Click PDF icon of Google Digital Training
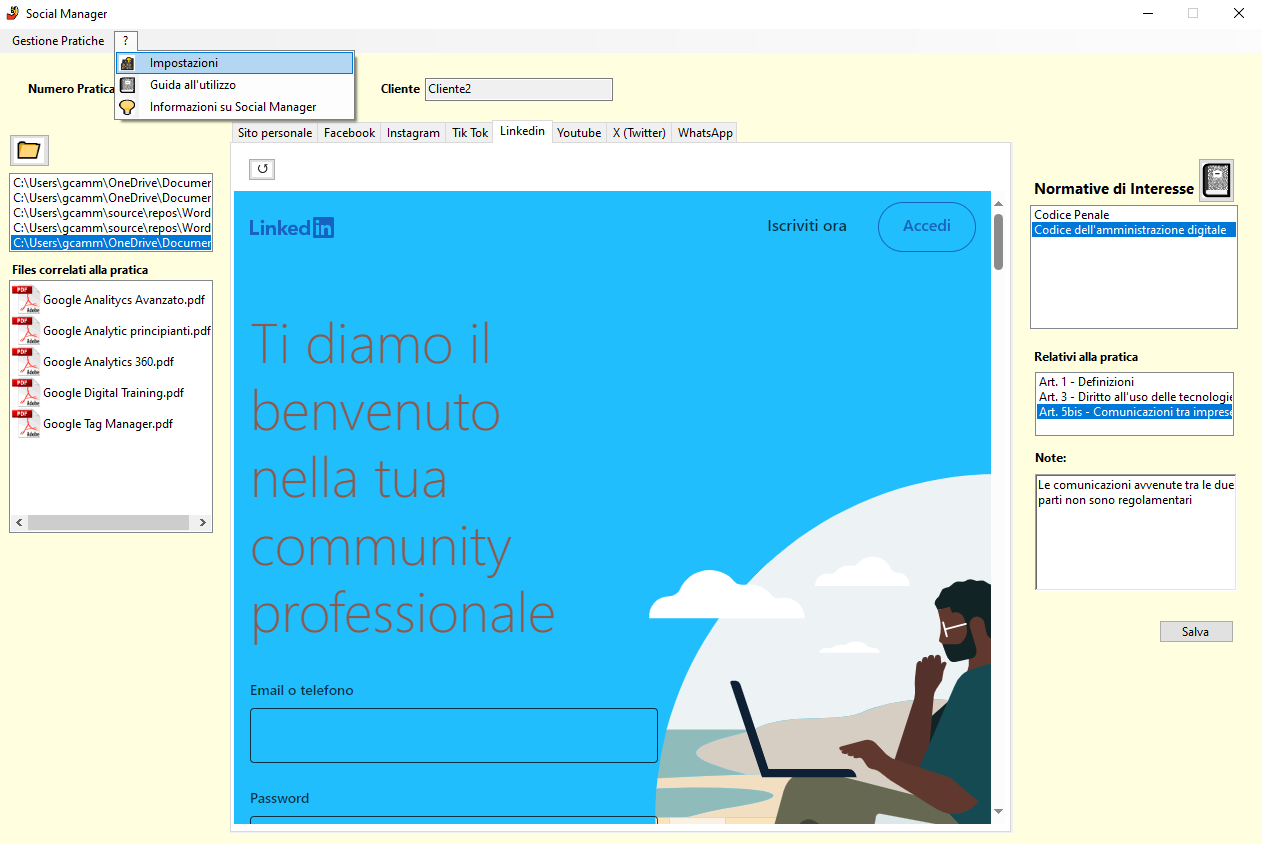The height and width of the screenshot is (844, 1262). (26, 392)
